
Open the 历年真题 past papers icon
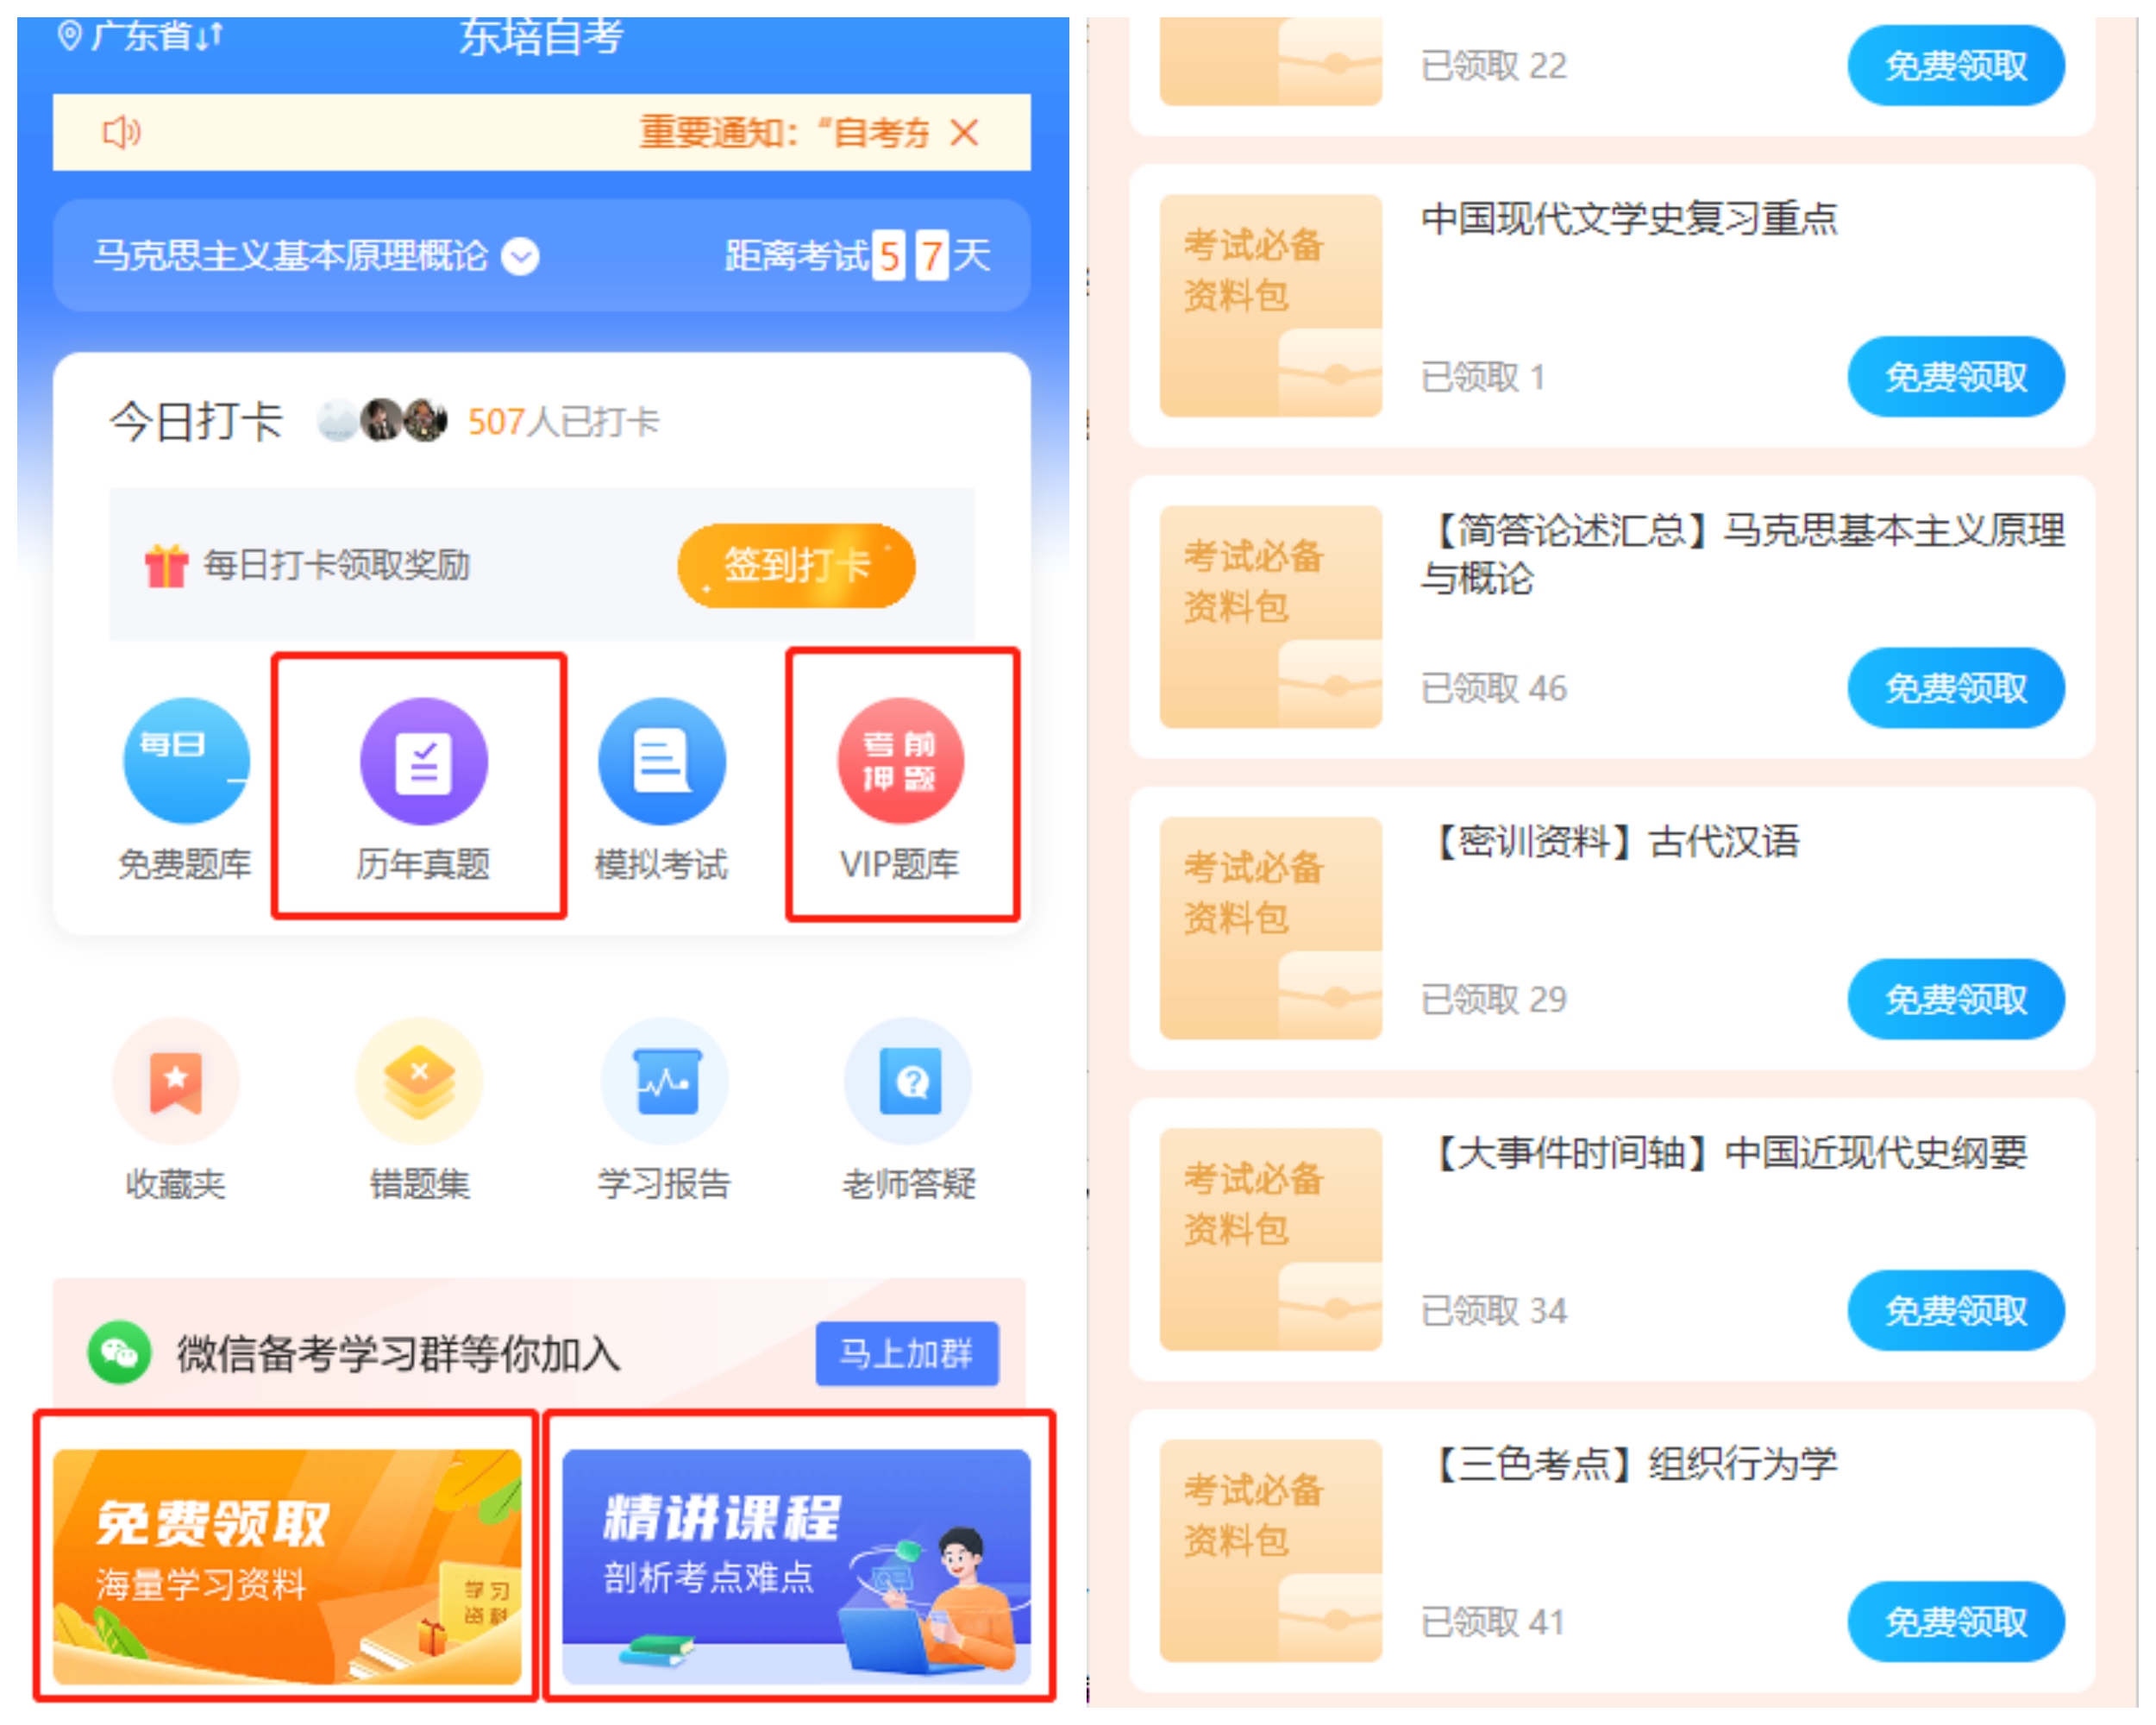click(x=424, y=761)
